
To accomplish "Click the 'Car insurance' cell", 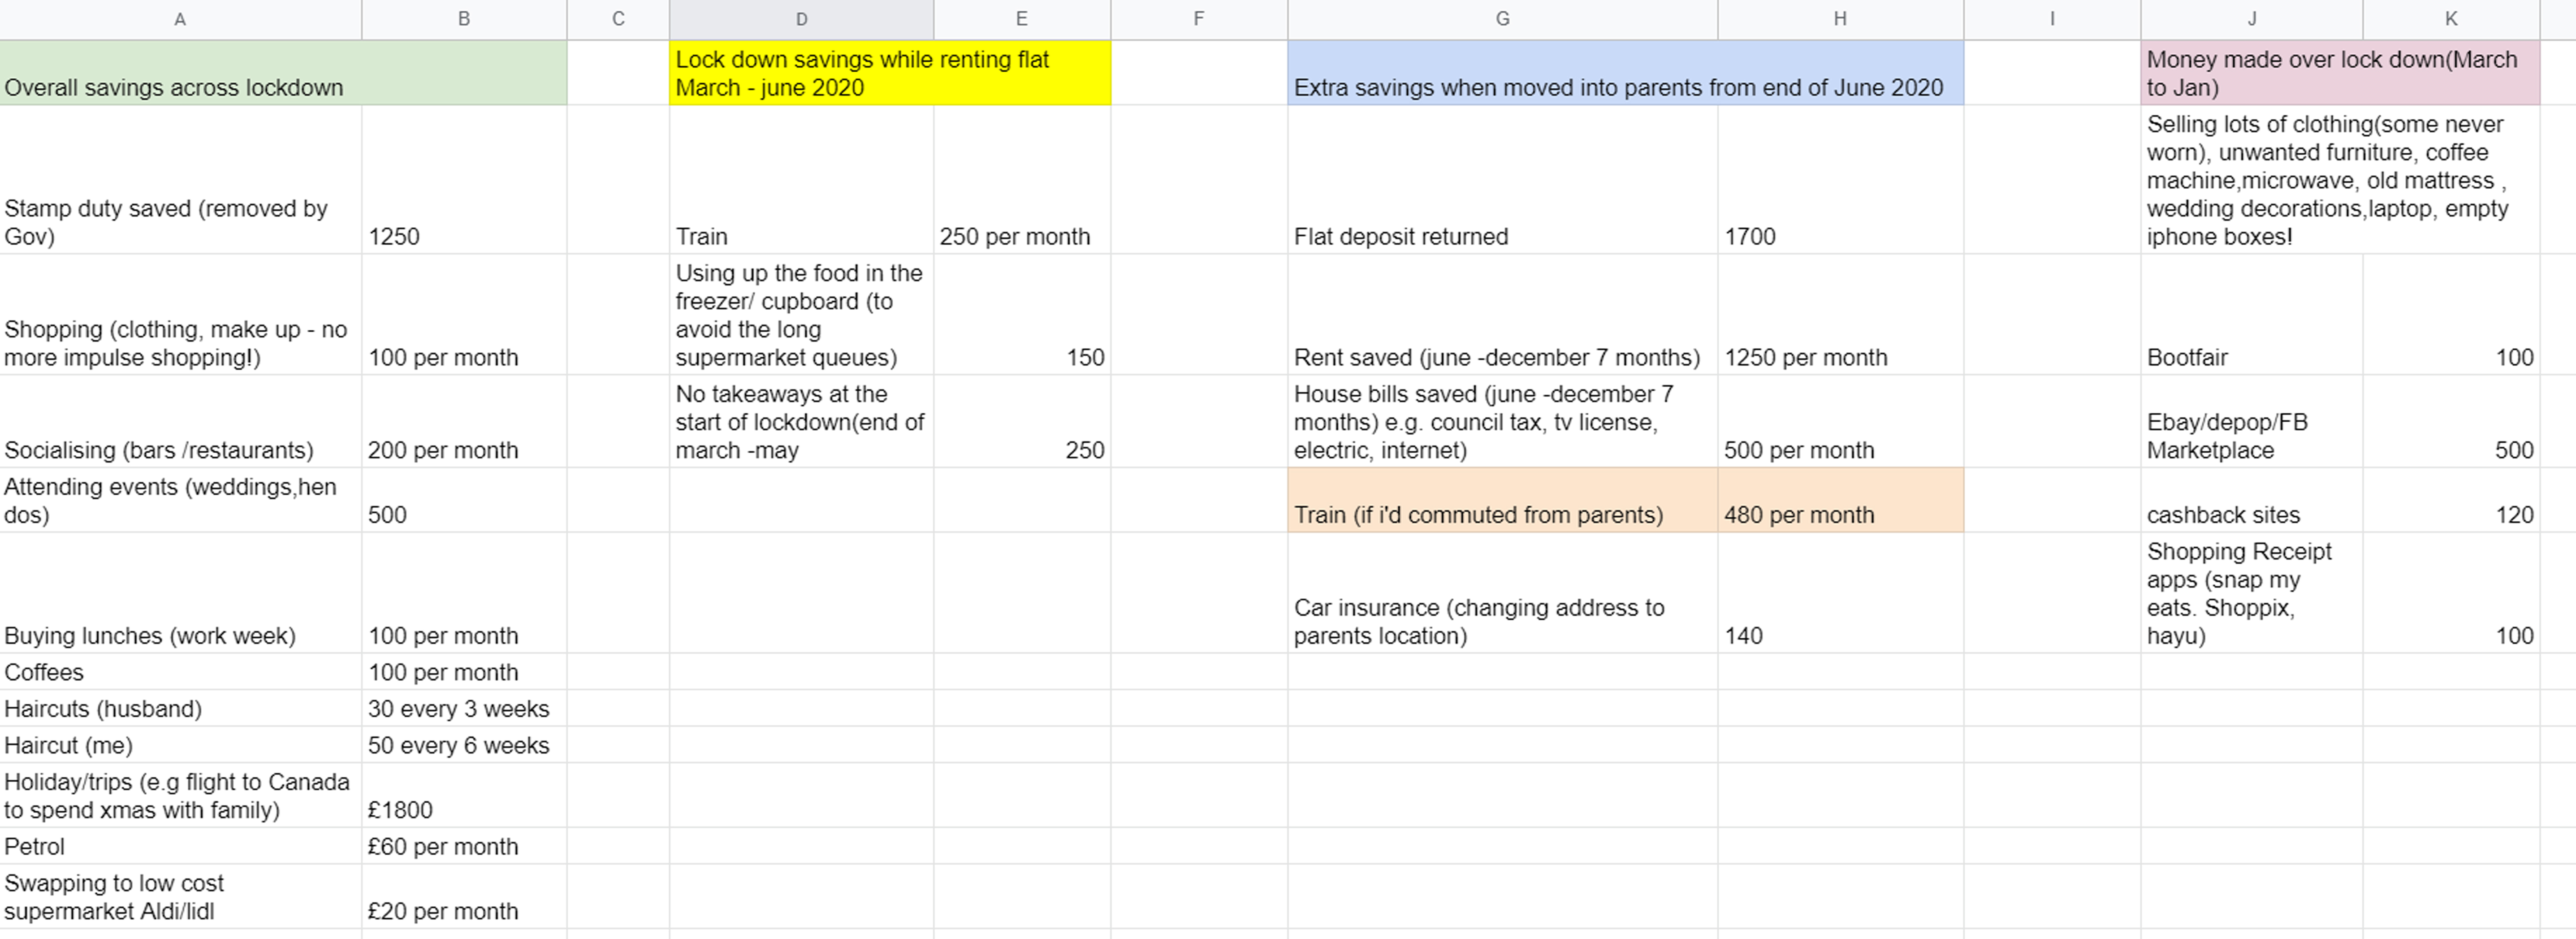I will [1502, 593].
